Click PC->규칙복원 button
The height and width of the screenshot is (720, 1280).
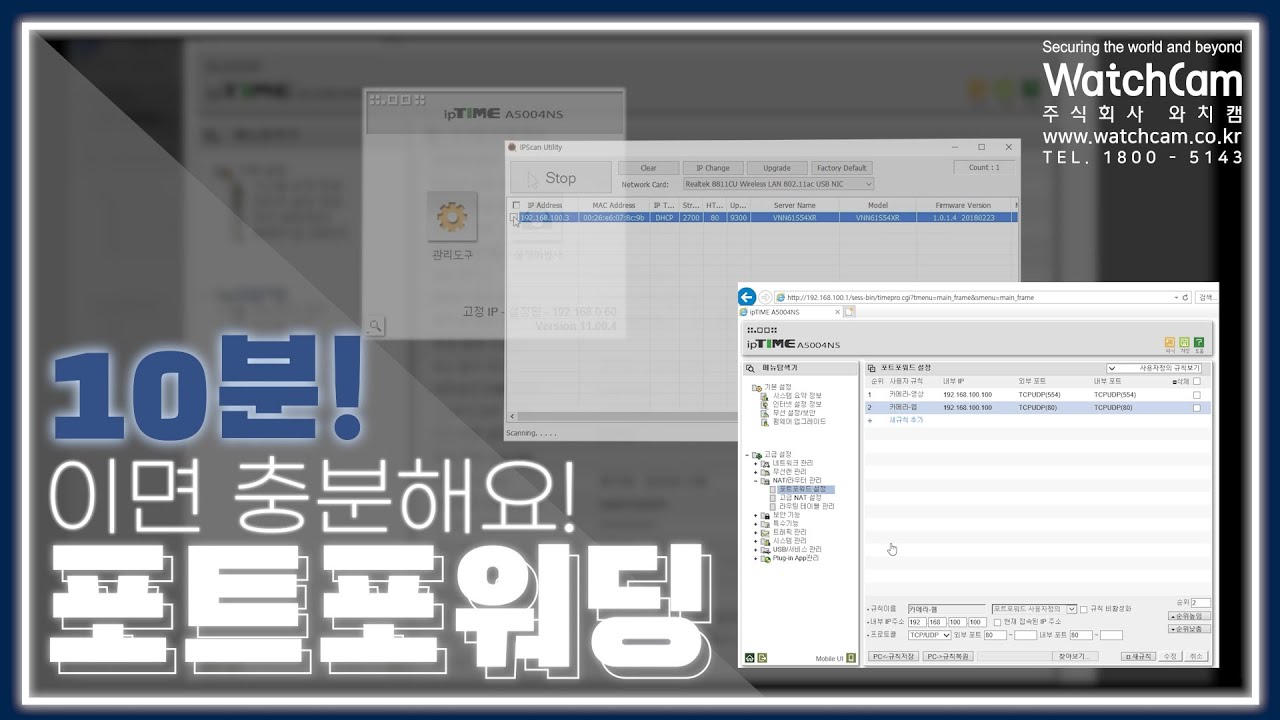[x=948, y=656]
